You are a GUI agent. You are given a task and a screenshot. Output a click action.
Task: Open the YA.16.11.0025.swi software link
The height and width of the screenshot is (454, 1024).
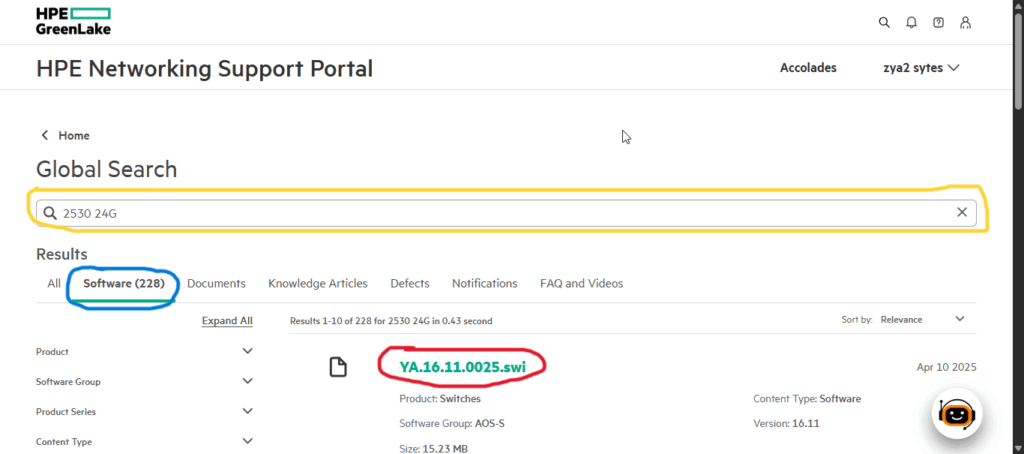click(462, 367)
